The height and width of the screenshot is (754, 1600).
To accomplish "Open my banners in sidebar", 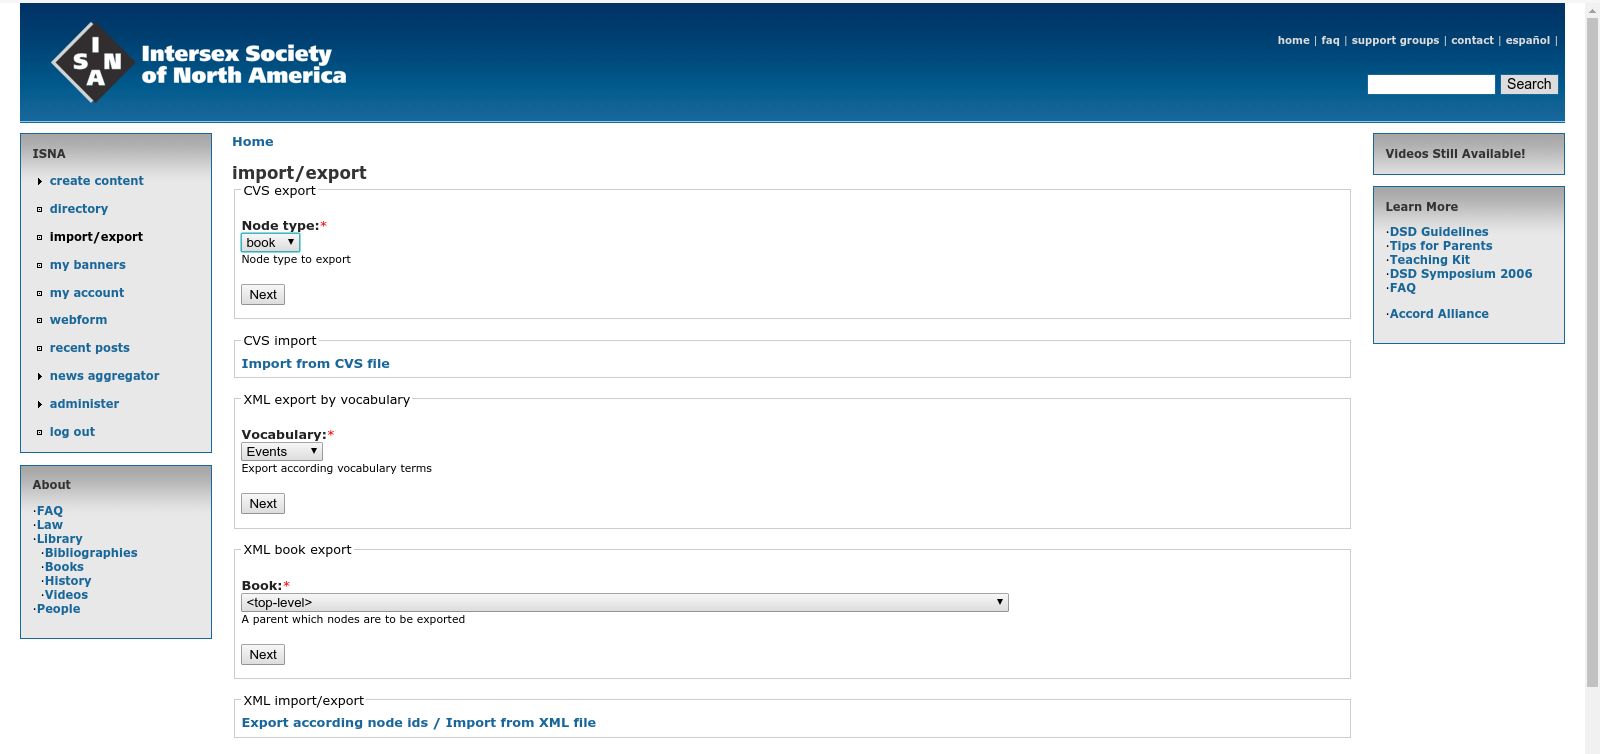I will tap(88, 265).
